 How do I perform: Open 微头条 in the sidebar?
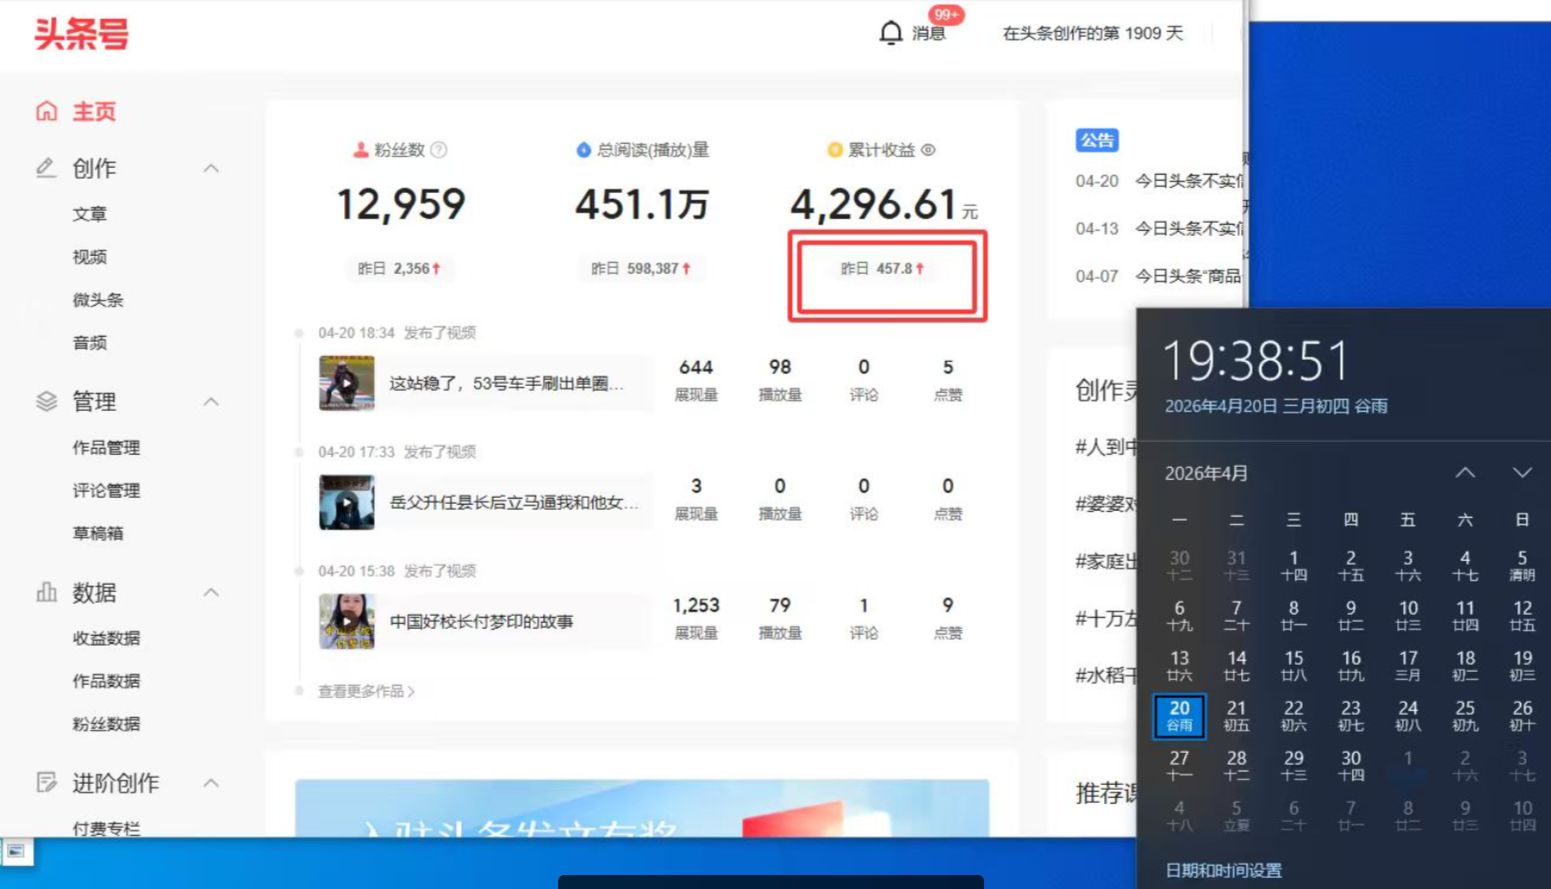point(98,300)
